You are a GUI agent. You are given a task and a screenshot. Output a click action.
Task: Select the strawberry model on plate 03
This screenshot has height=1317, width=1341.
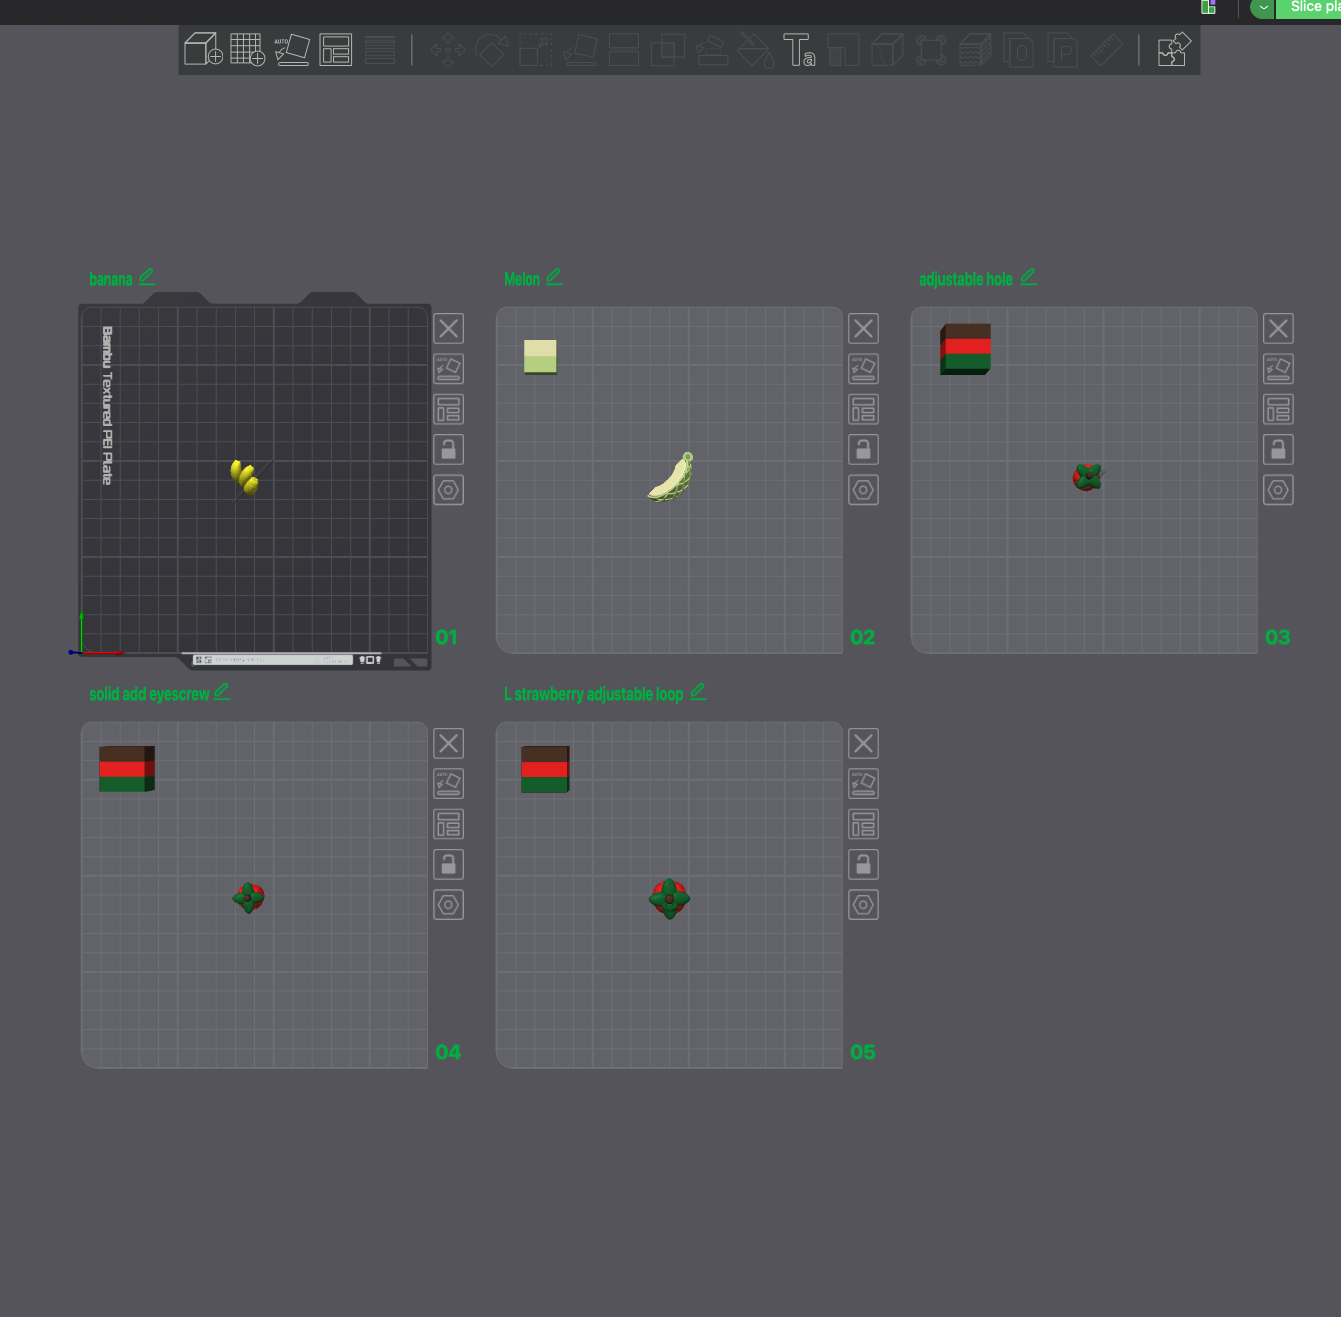click(1087, 477)
